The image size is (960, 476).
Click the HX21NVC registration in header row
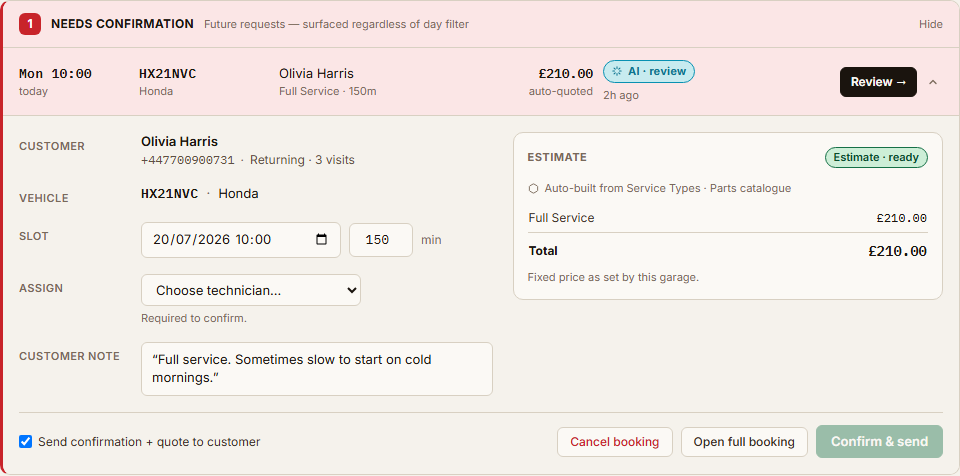(168, 74)
